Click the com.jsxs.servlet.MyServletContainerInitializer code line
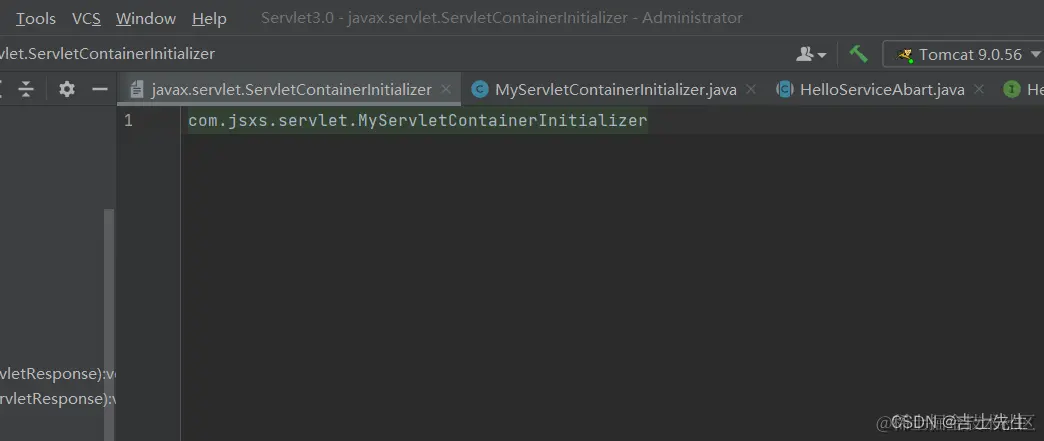 click(417, 121)
